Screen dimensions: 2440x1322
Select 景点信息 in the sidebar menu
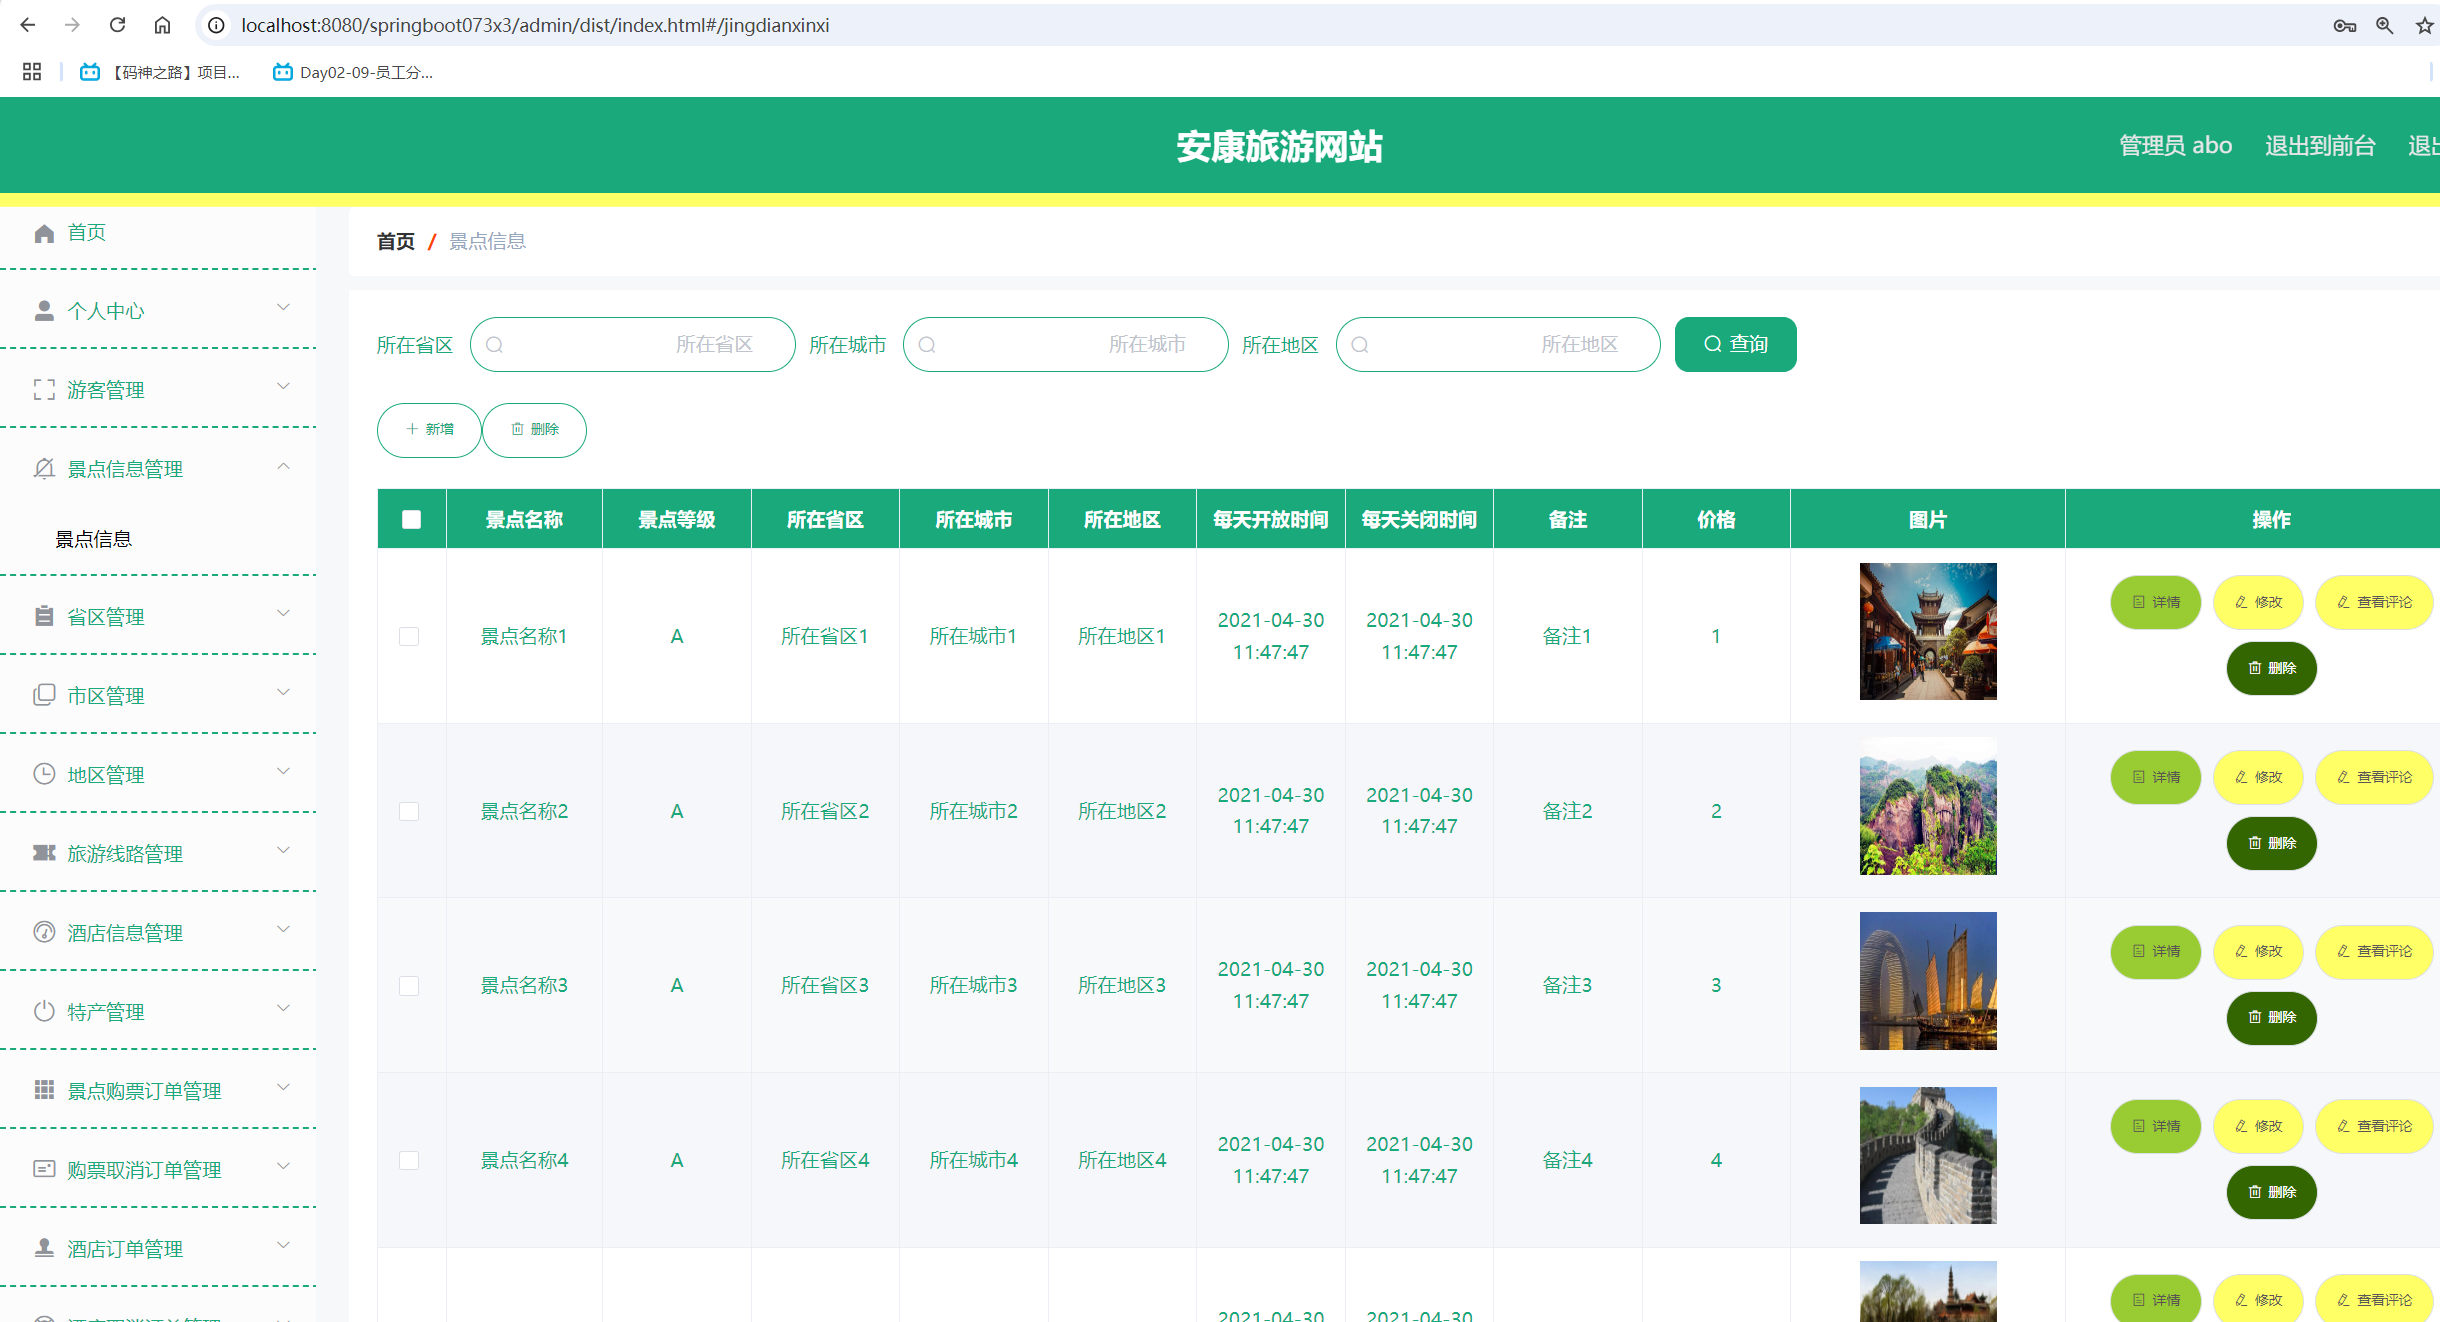pyautogui.click(x=93, y=538)
